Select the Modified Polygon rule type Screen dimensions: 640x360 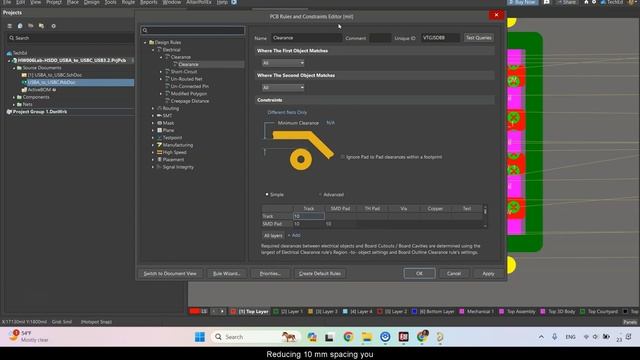coord(189,94)
